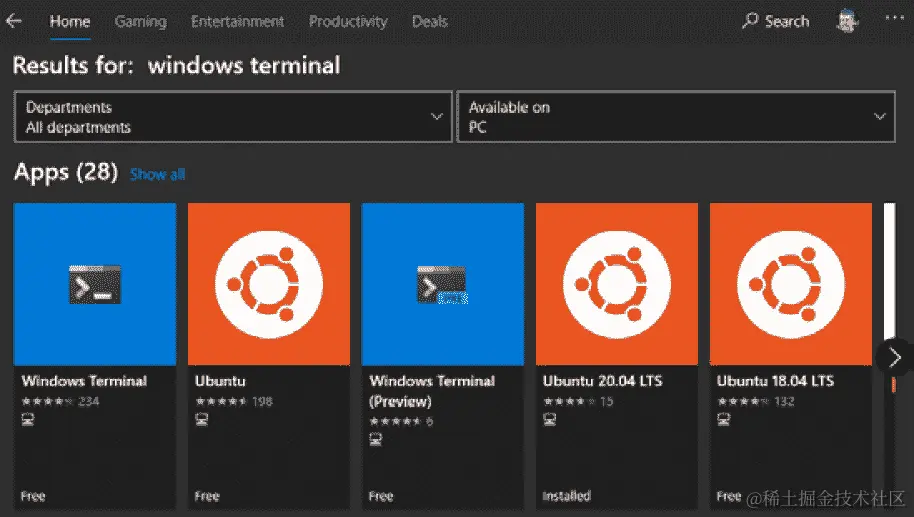Click the PC device icon under Ubuntu 20.04 LTS
The image size is (914, 517).
point(549,420)
